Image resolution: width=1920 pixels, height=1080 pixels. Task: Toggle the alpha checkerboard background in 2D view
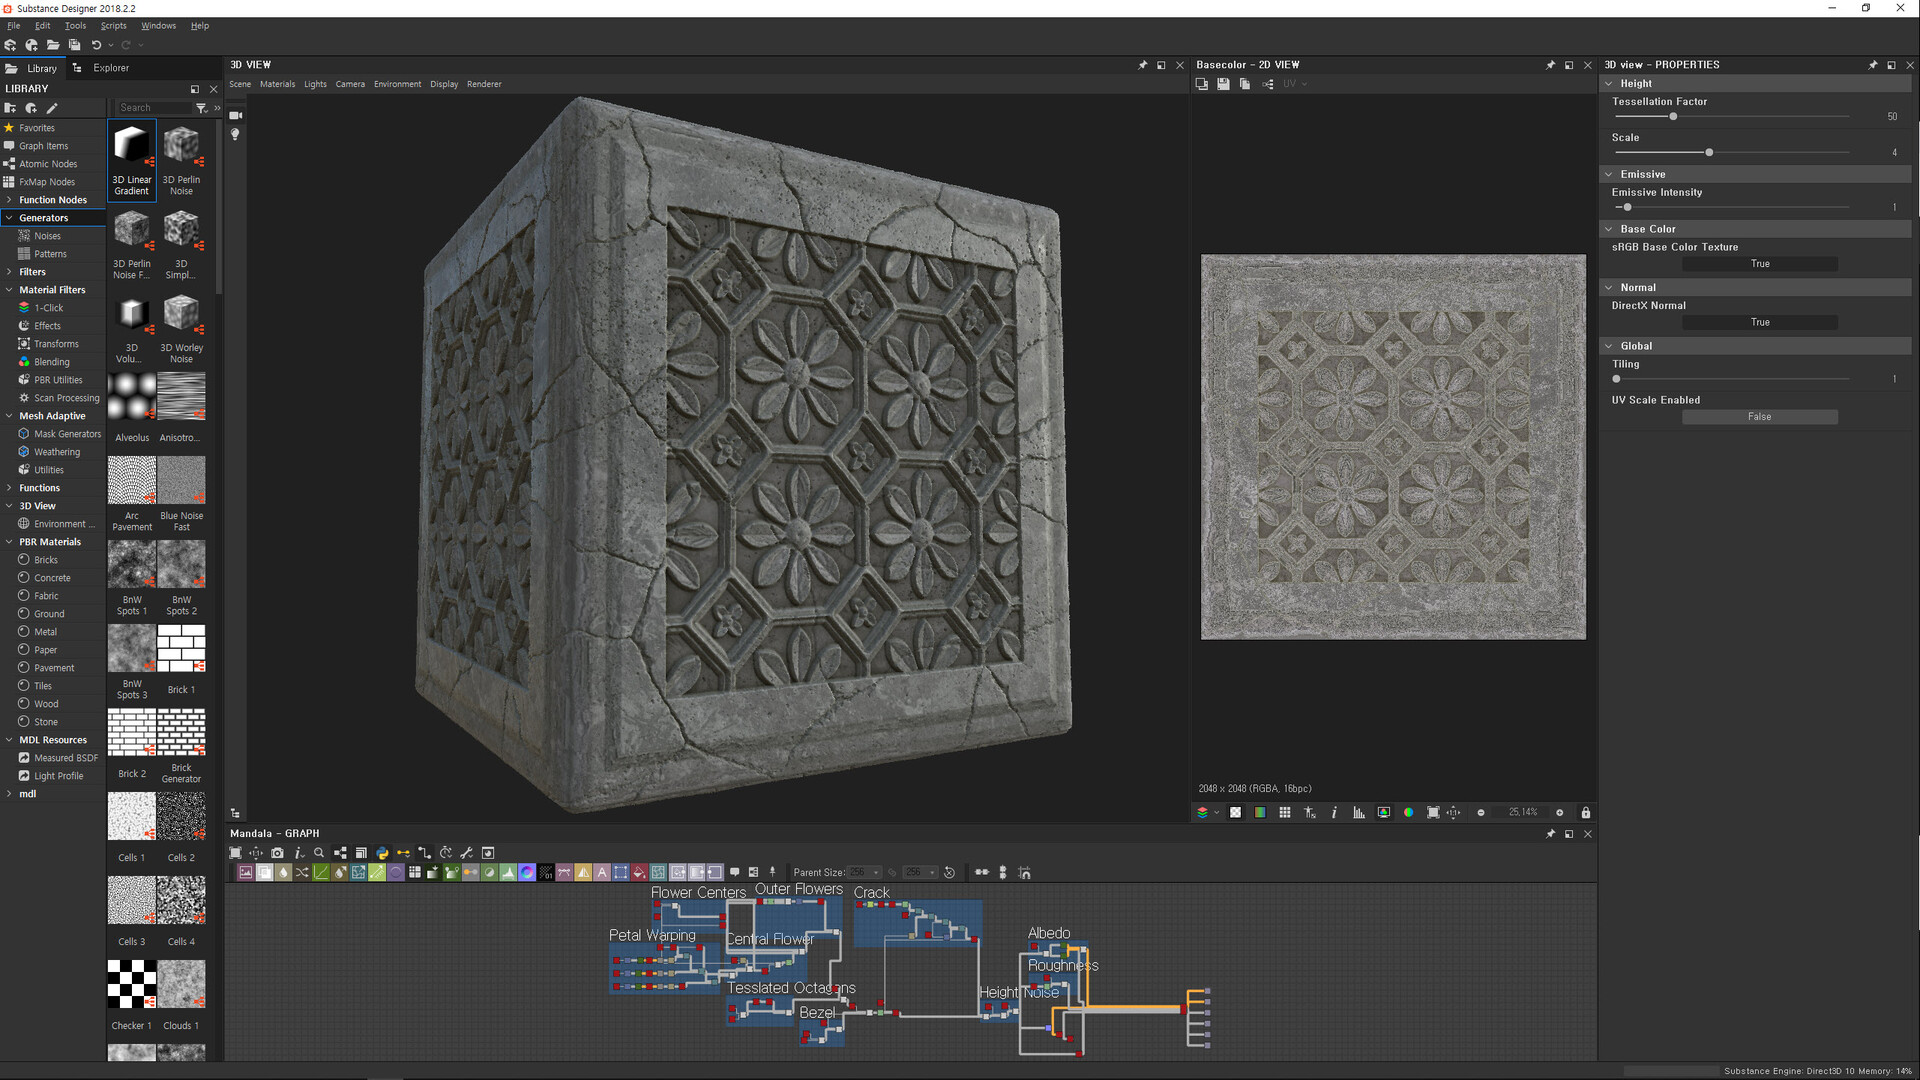[1235, 812]
